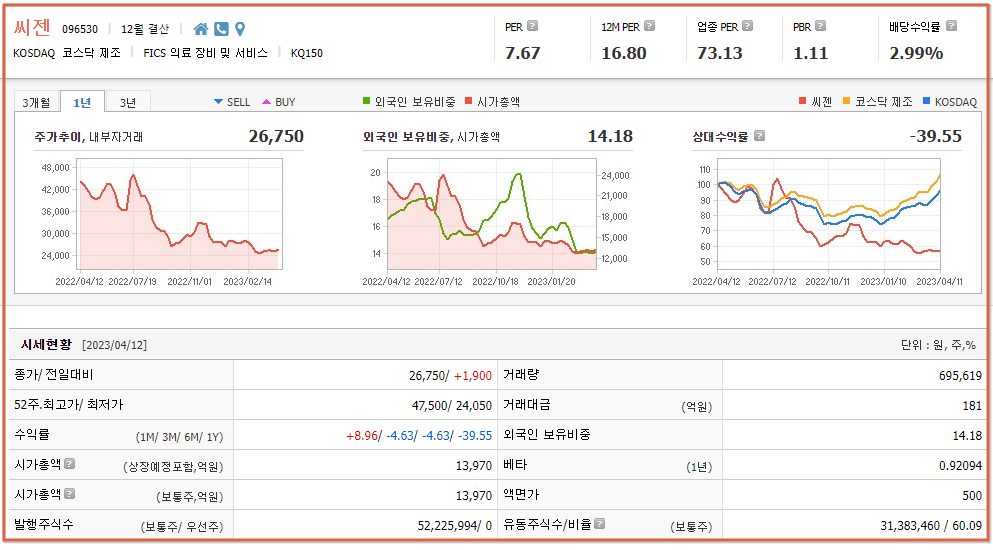The image size is (993, 550).
Task: Click FICS 의료 장비 및 서비스 label
Action: (x=205, y=53)
